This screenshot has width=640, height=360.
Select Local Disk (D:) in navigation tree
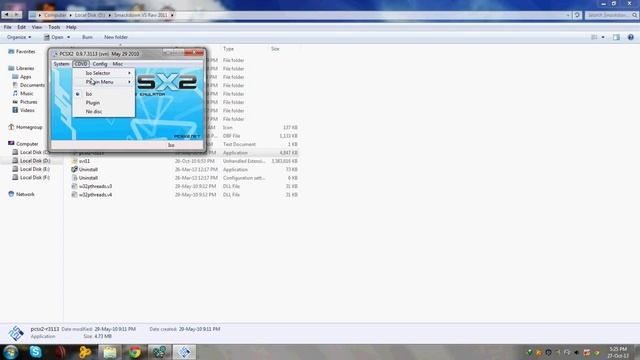pyautogui.click(x=35, y=160)
